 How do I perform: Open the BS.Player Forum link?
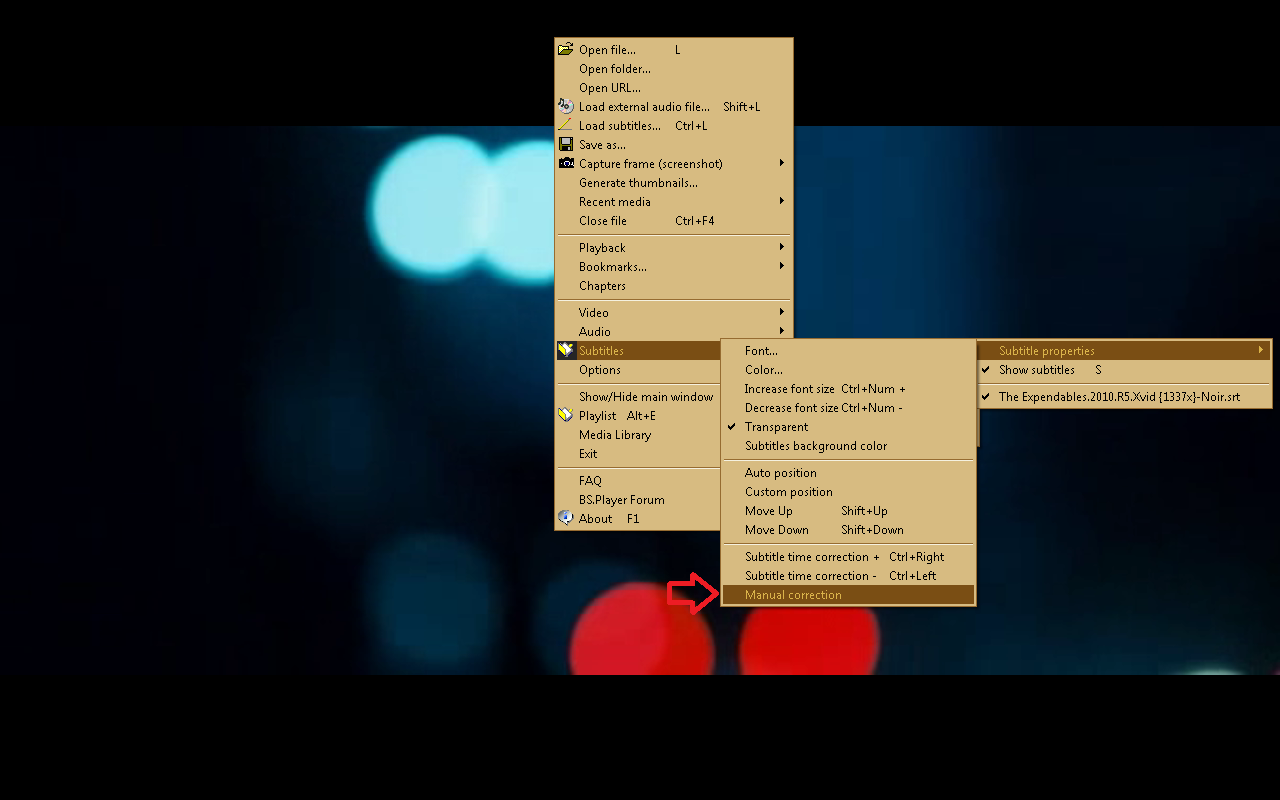tap(621, 500)
